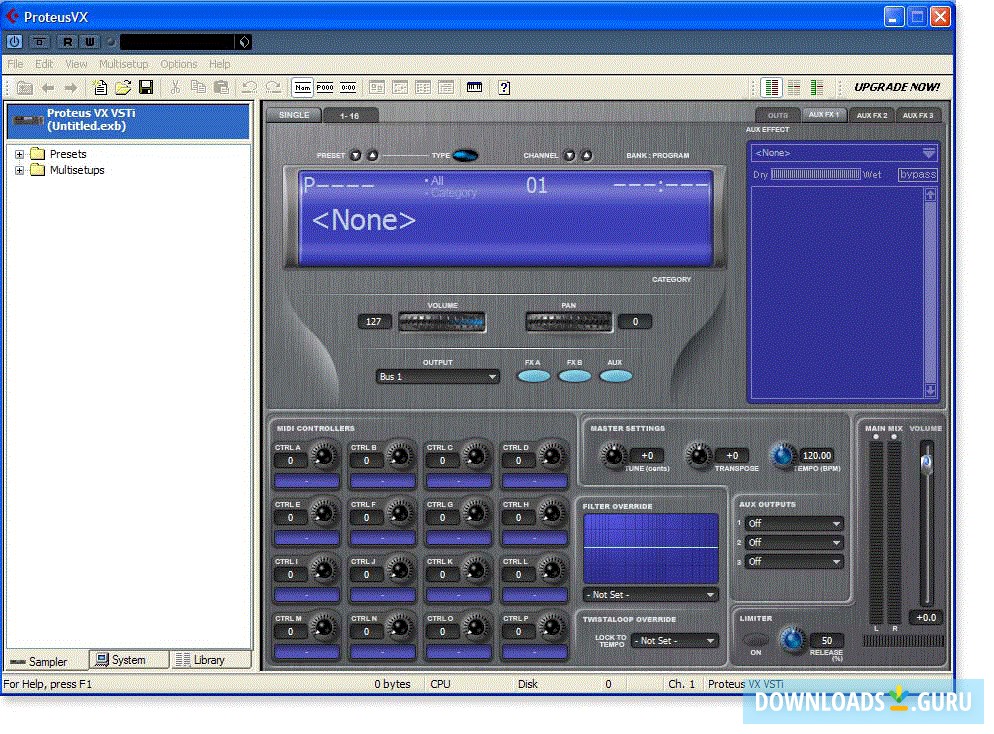Open Aux Output 1 Off dropdown
This screenshot has height=734, width=994.
[x=794, y=524]
